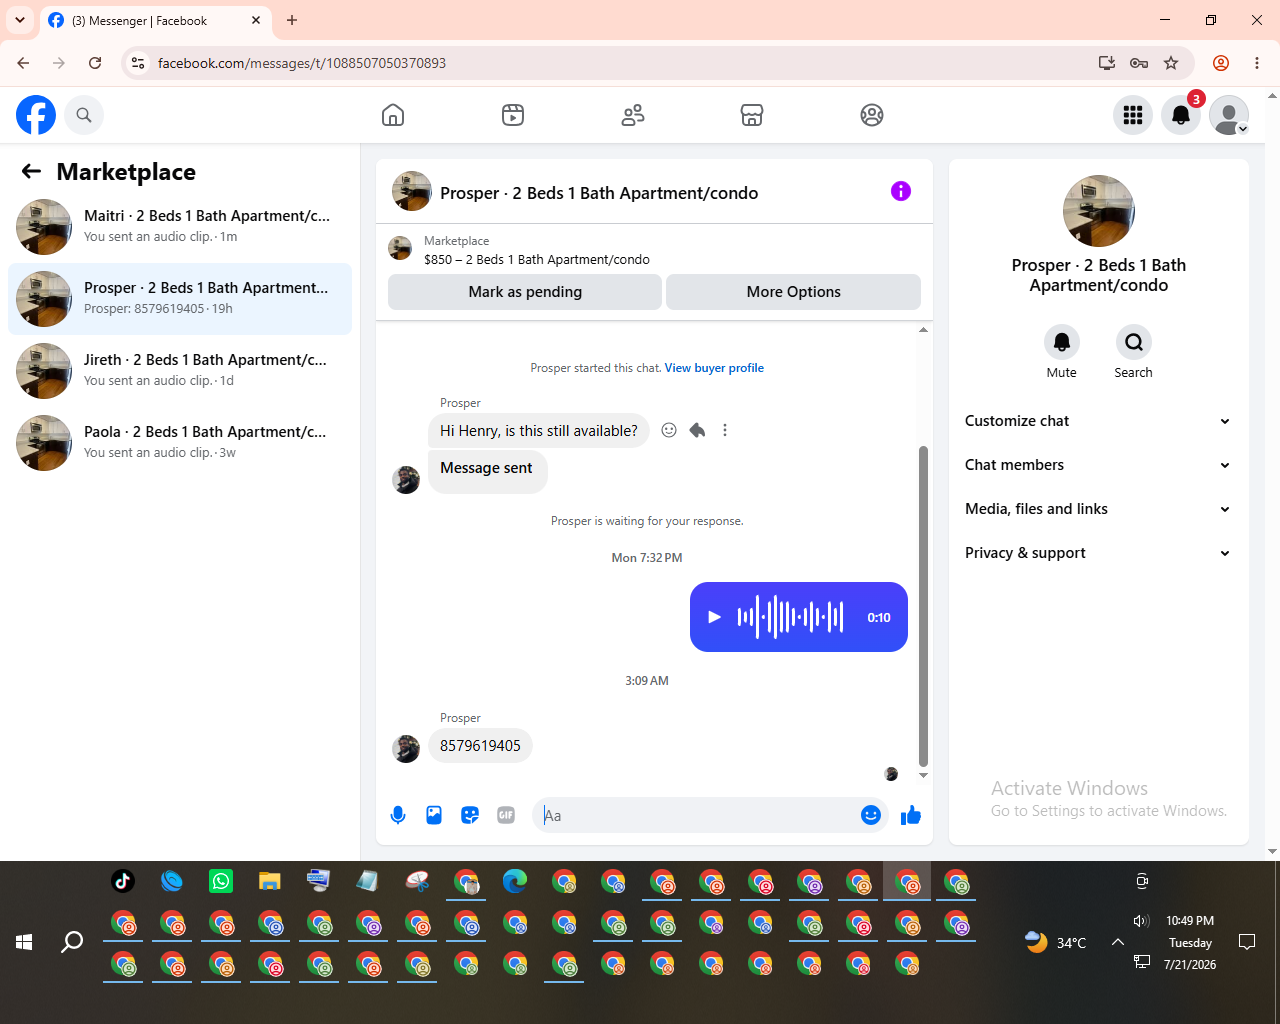This screenshot has width=1280, height=1024.
Task: Open the Facebook logo home
Action: click(36, 115)
